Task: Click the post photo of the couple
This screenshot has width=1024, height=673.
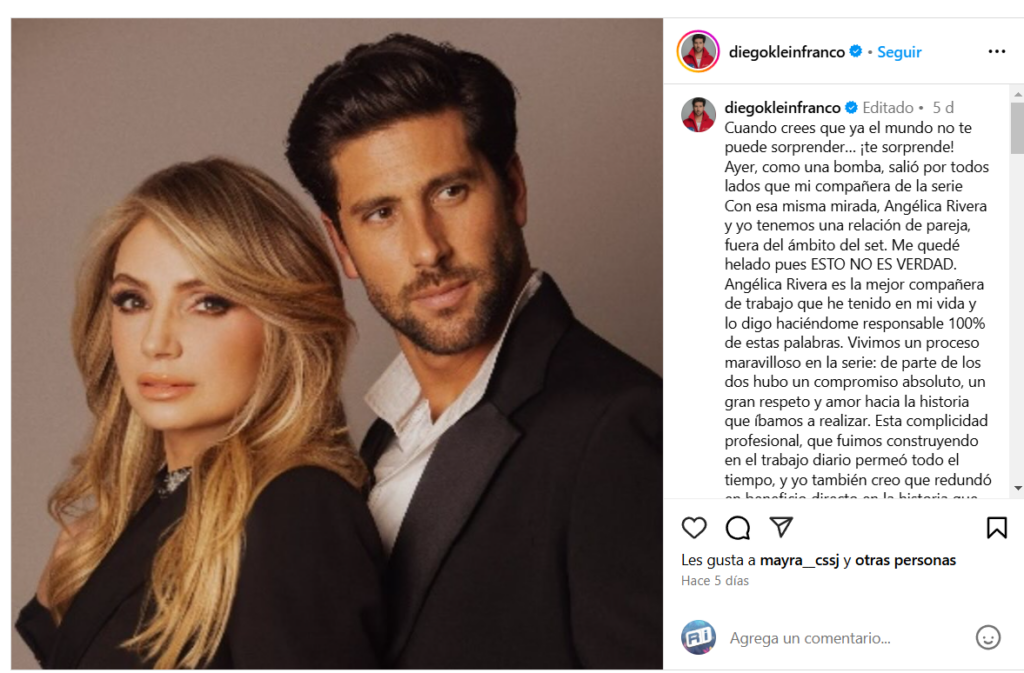Action: [337, 343]
